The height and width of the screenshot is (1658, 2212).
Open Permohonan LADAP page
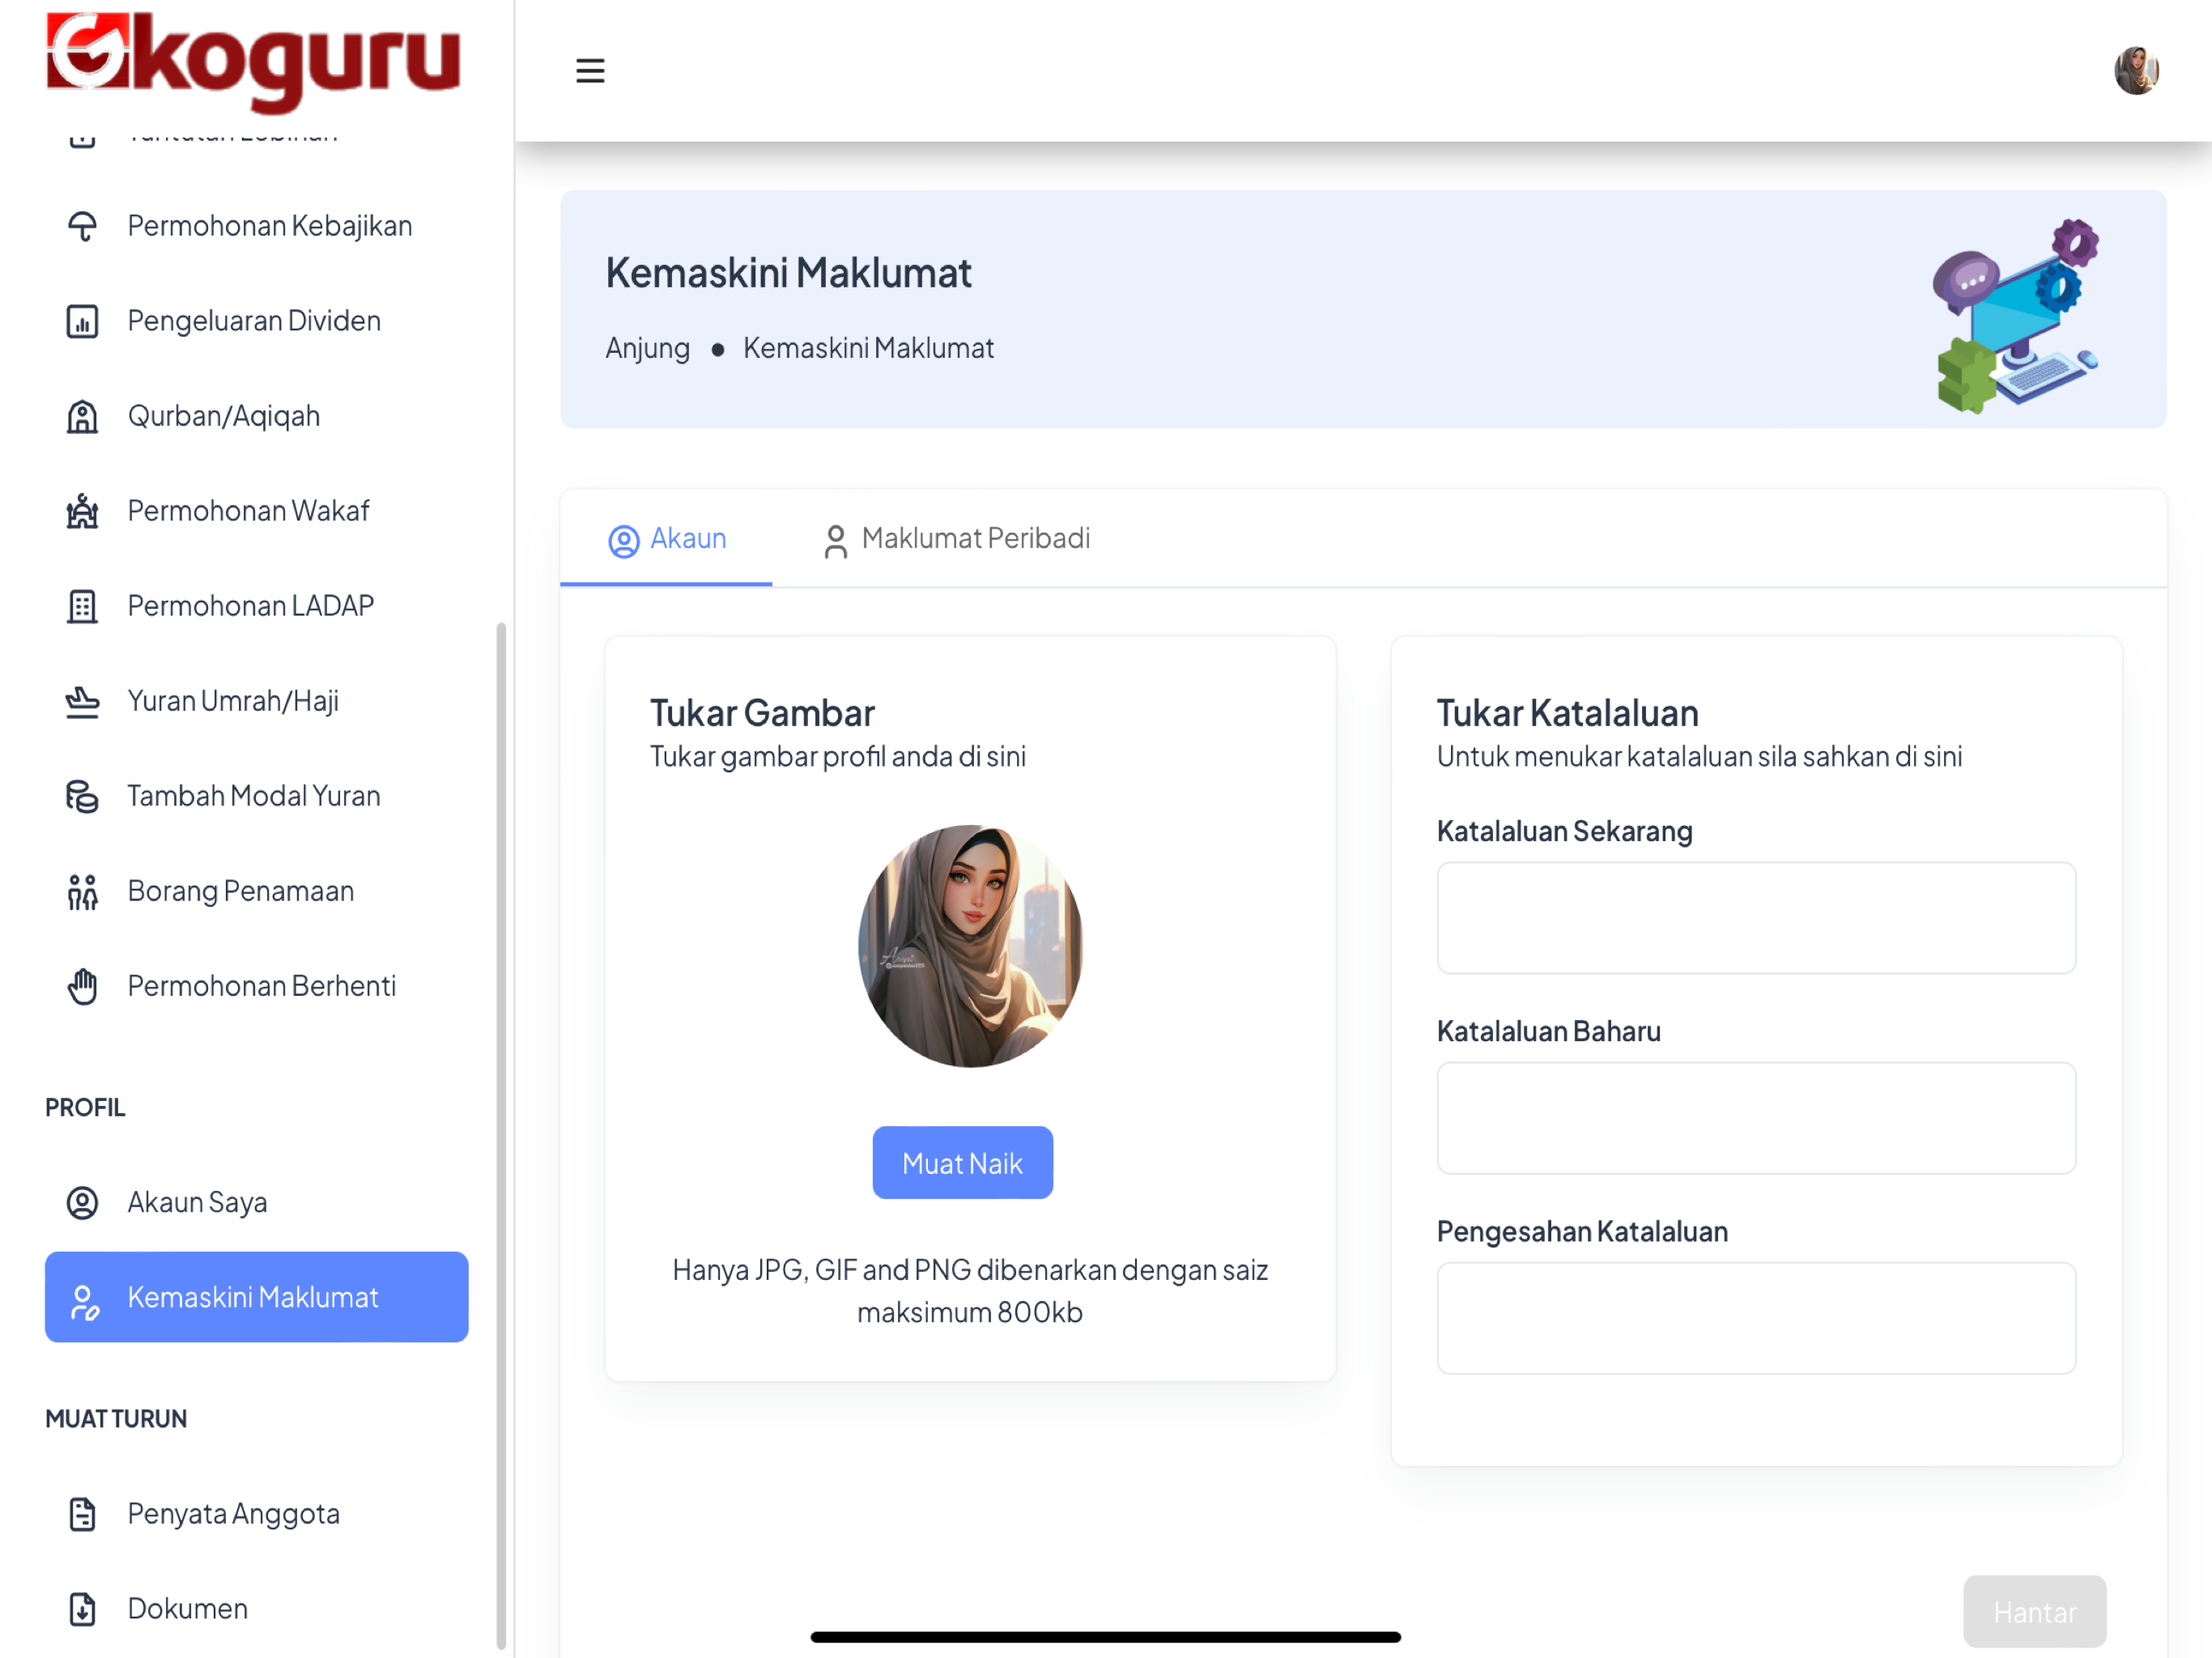[x=256, y=606]
